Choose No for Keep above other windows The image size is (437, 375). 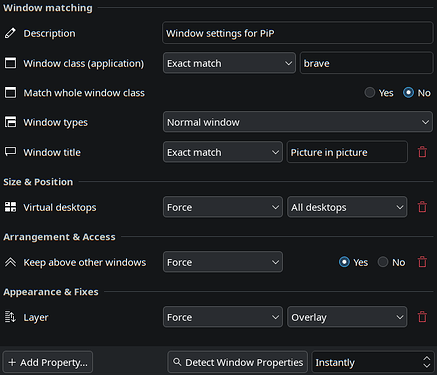pyautogui.click(x=383, y=262)
